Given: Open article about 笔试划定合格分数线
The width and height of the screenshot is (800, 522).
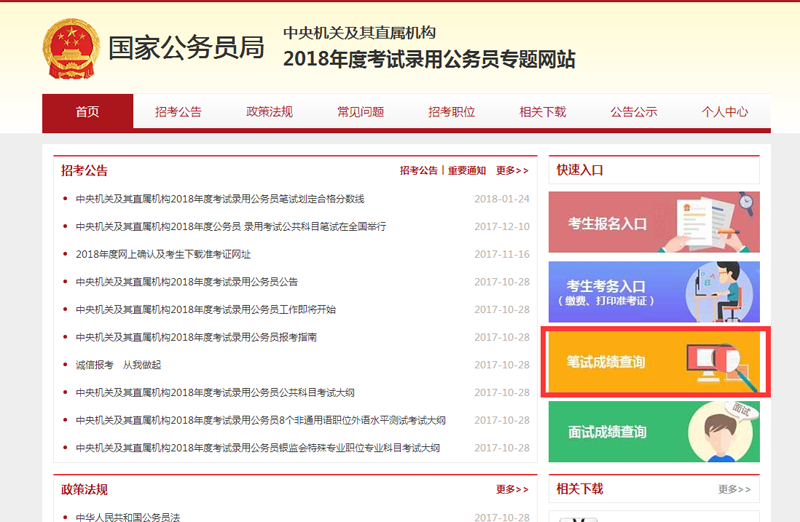Looking at the screenshot, I should [220, 199].
